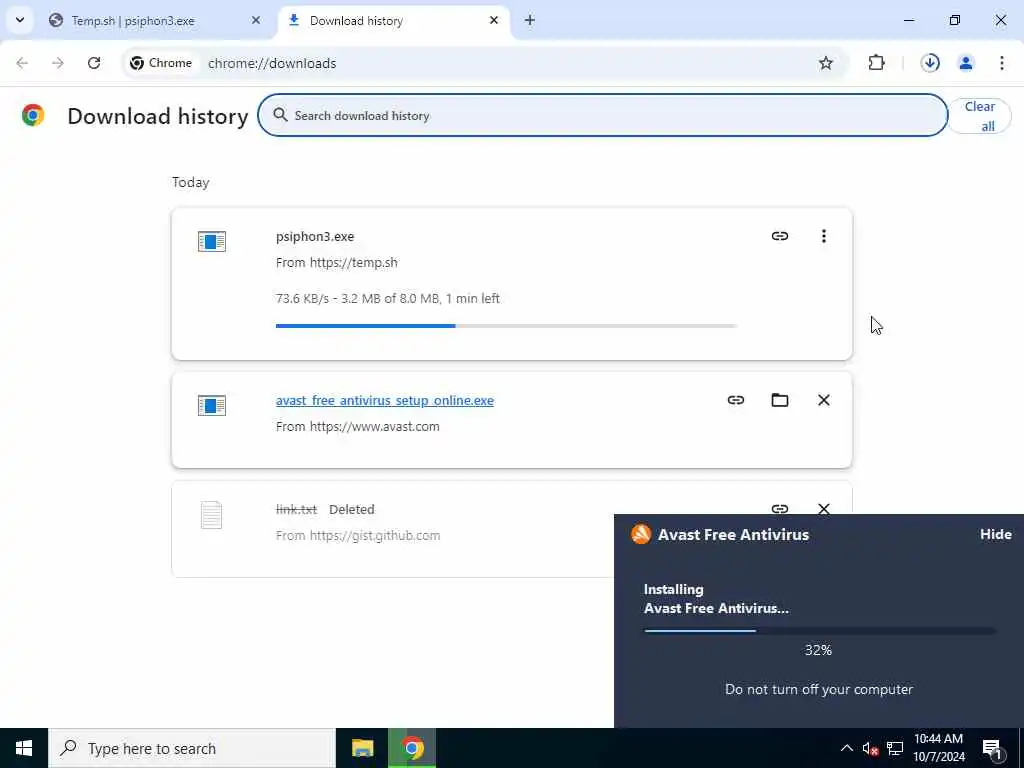The width and height of the screenshot is (1024, 768).
Task: Close the Temp.sh tab
Action: (256, 20)
